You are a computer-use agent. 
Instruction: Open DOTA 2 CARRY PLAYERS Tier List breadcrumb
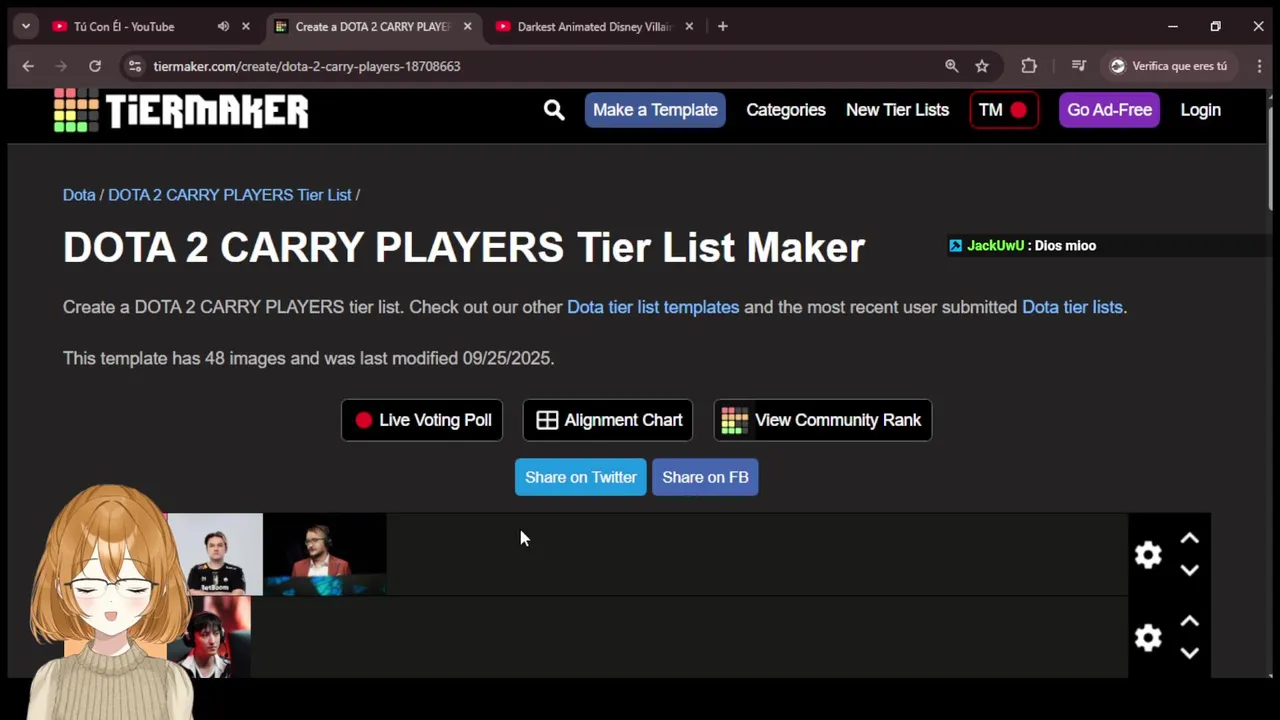[229, 195]
